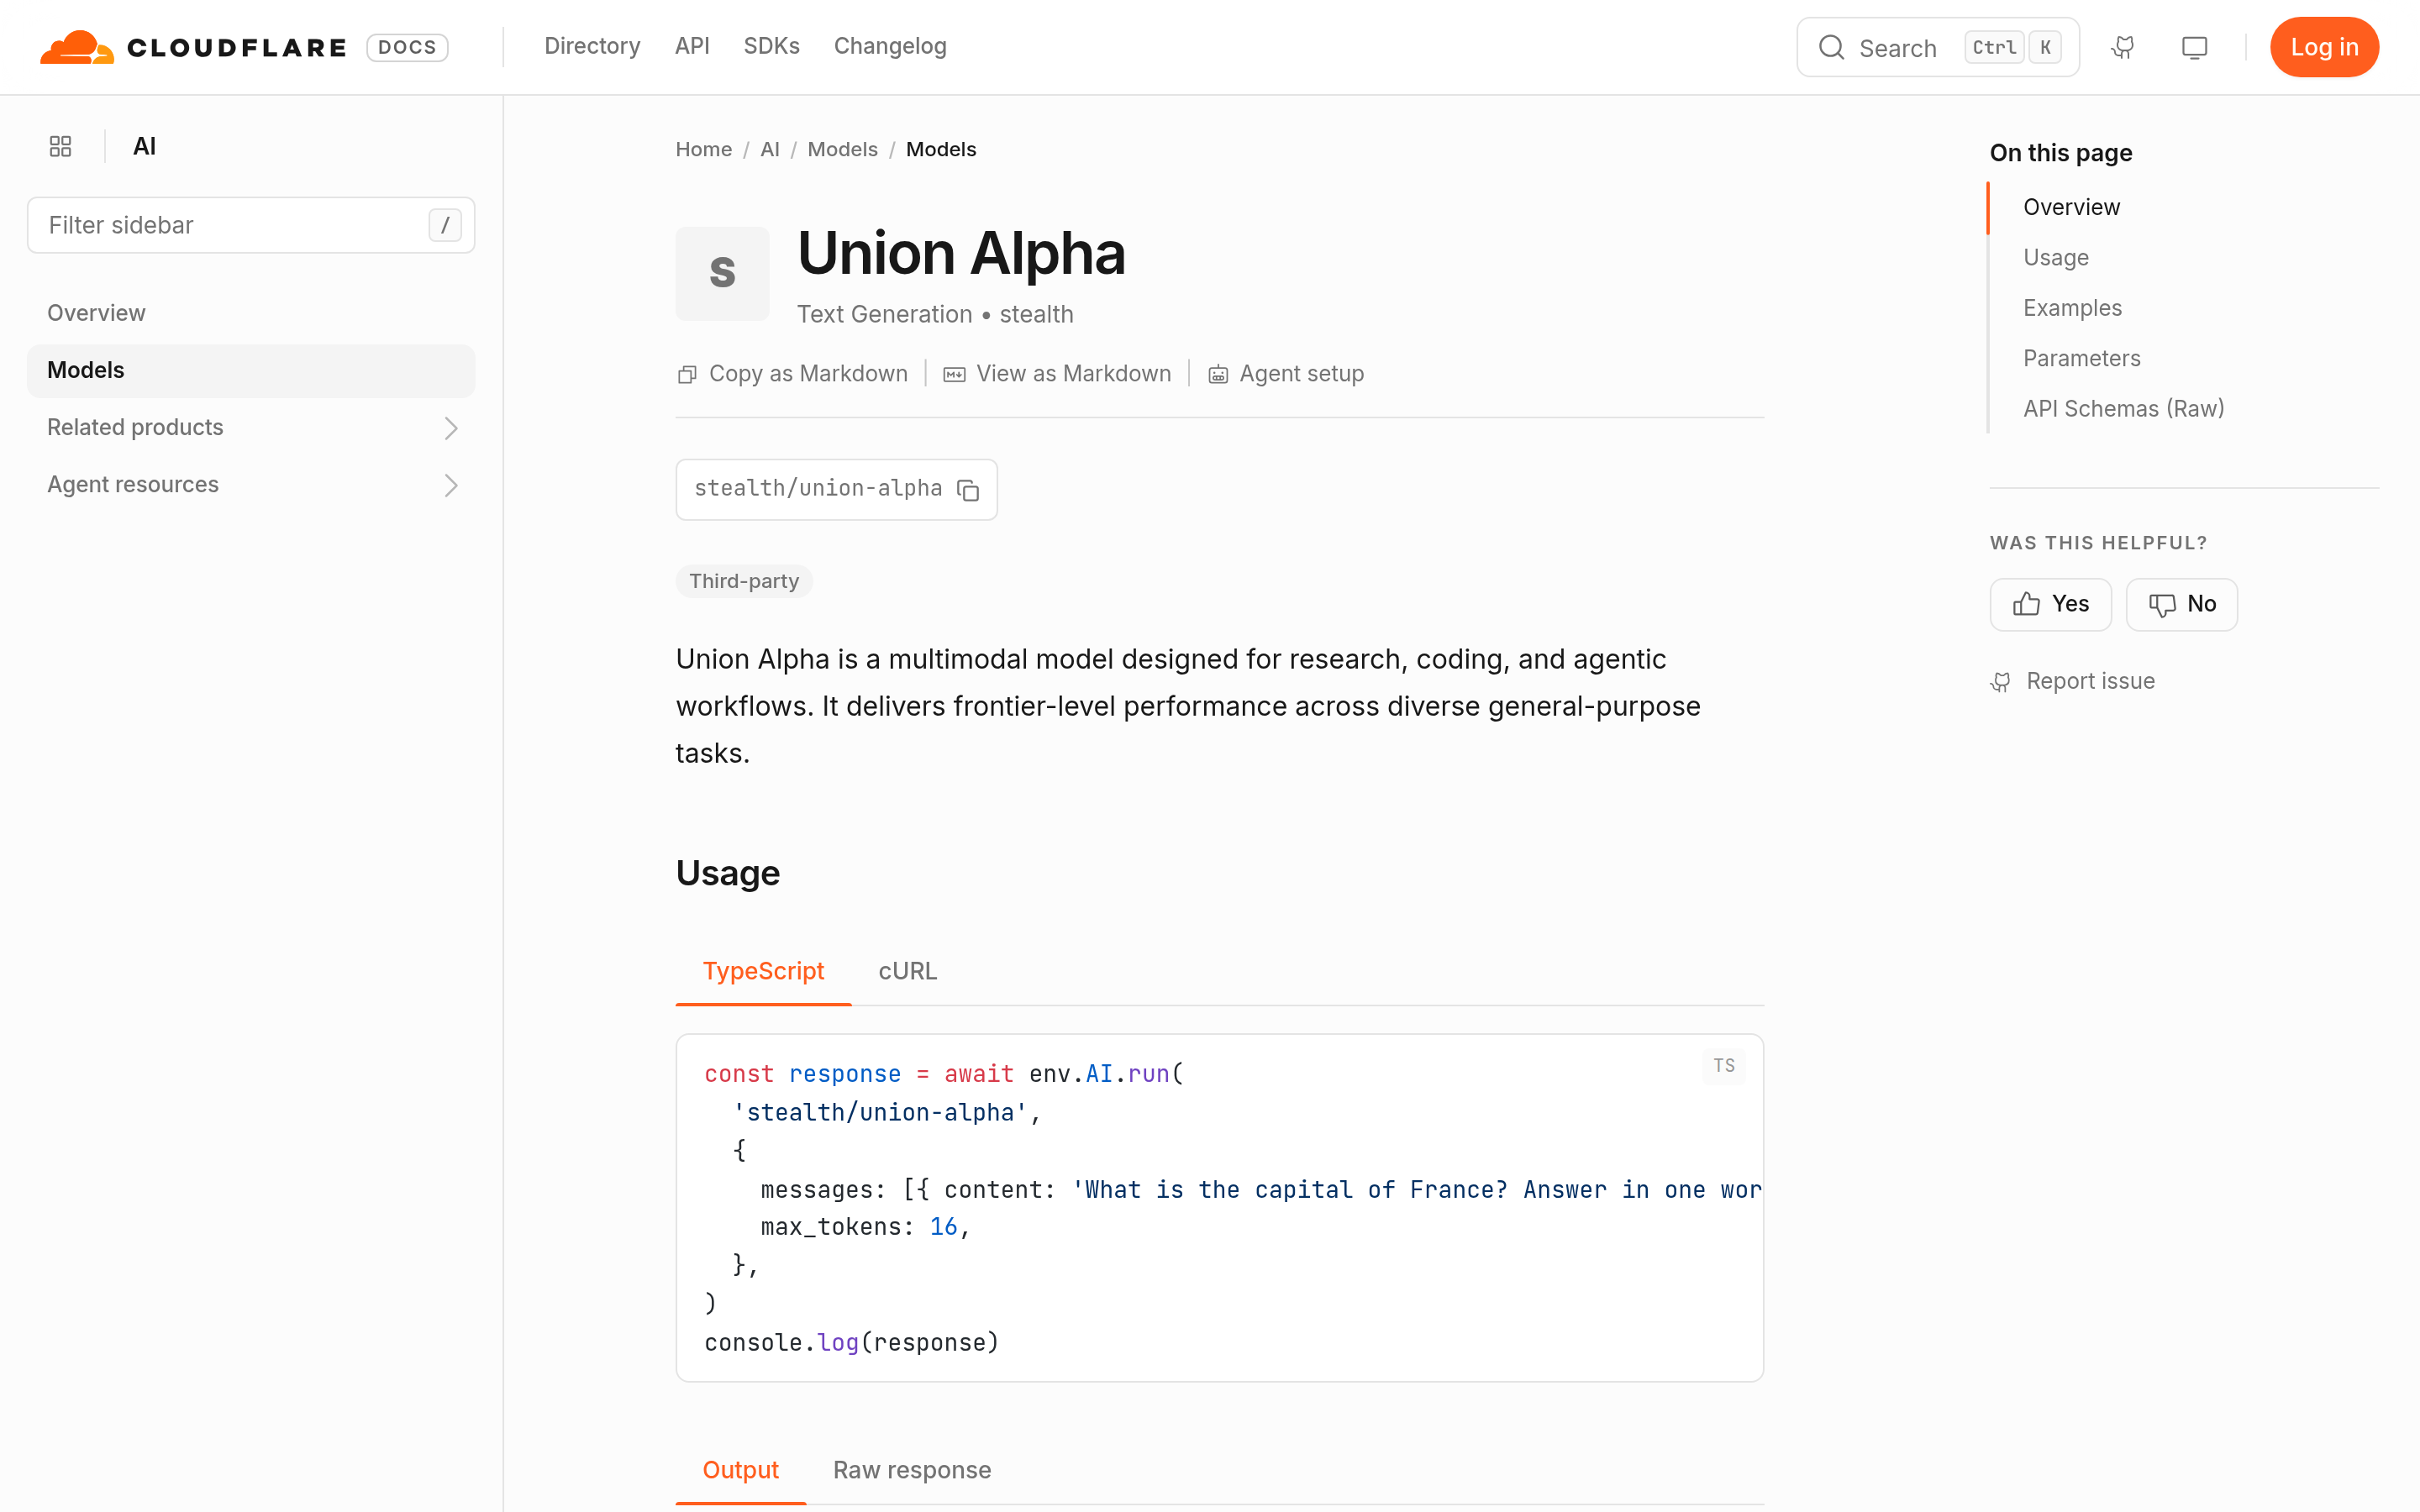Screen dimensions: 2420x1512
Task: Jump to Examples in page contents
Action: (x=2072, y=308)
